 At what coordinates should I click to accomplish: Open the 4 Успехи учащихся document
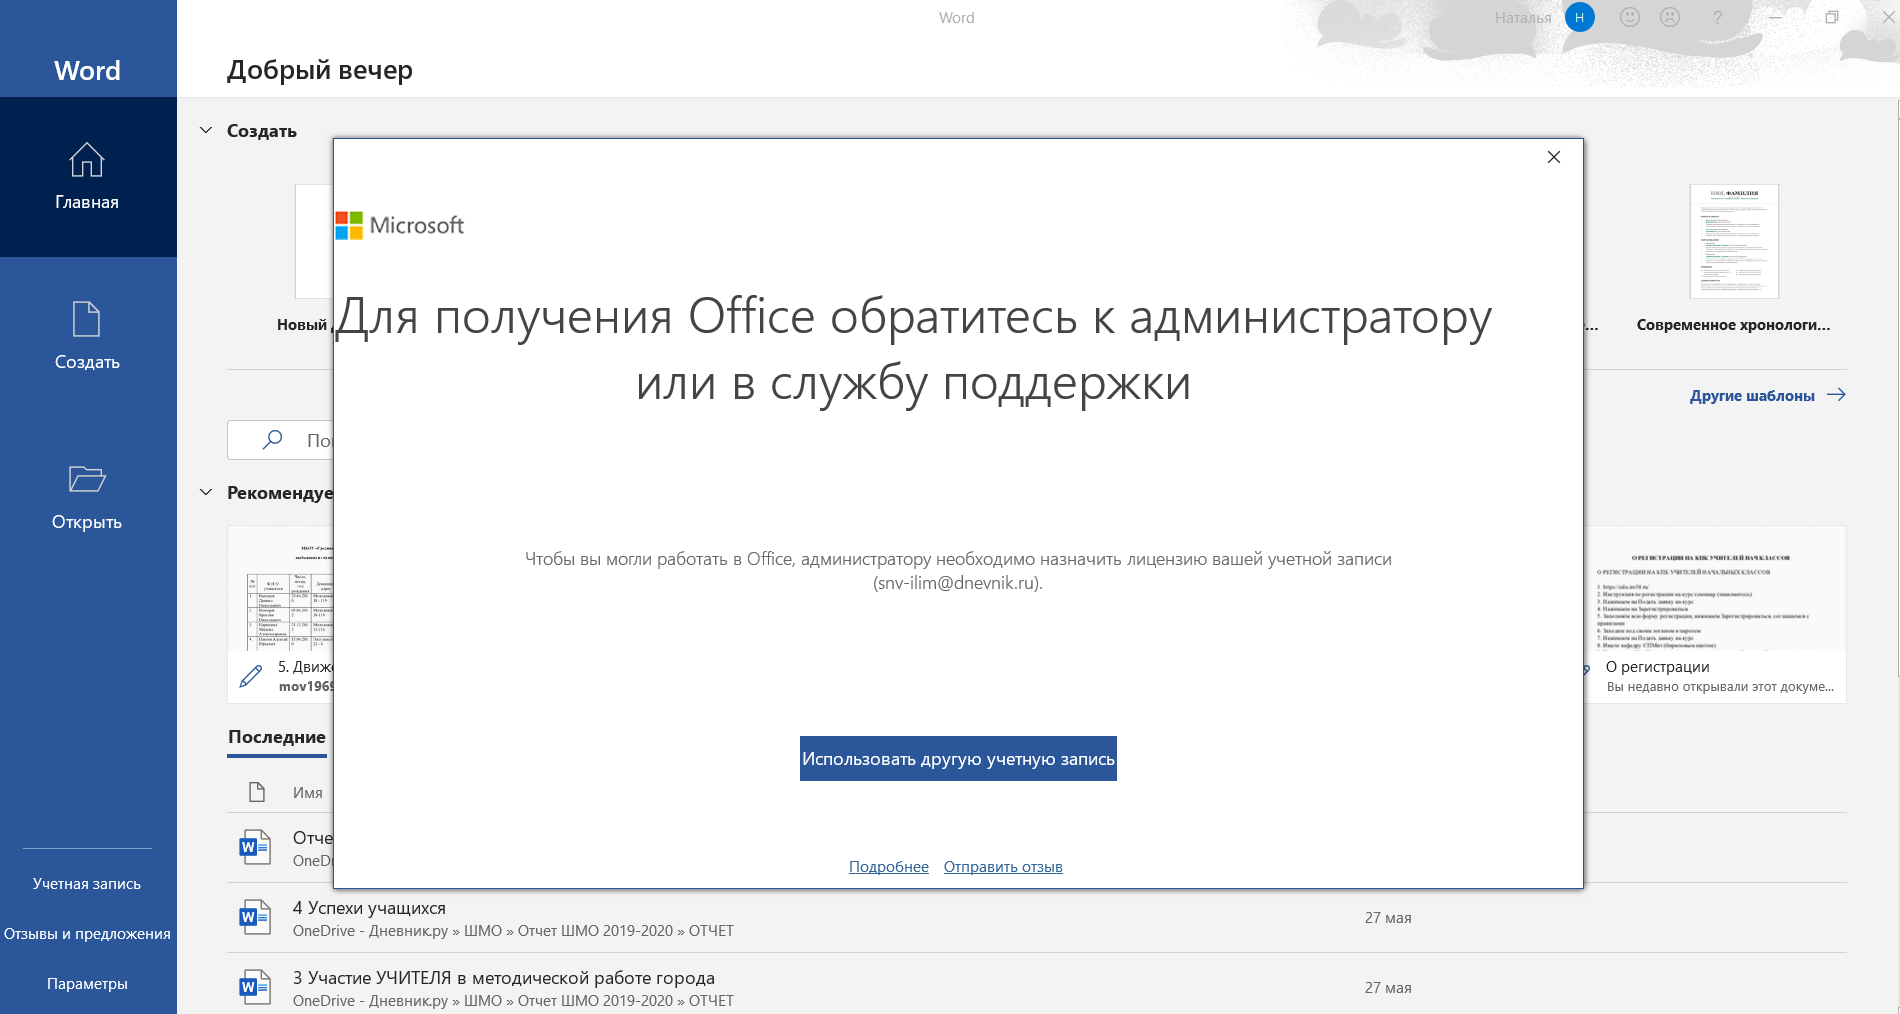pos(1036,918)
